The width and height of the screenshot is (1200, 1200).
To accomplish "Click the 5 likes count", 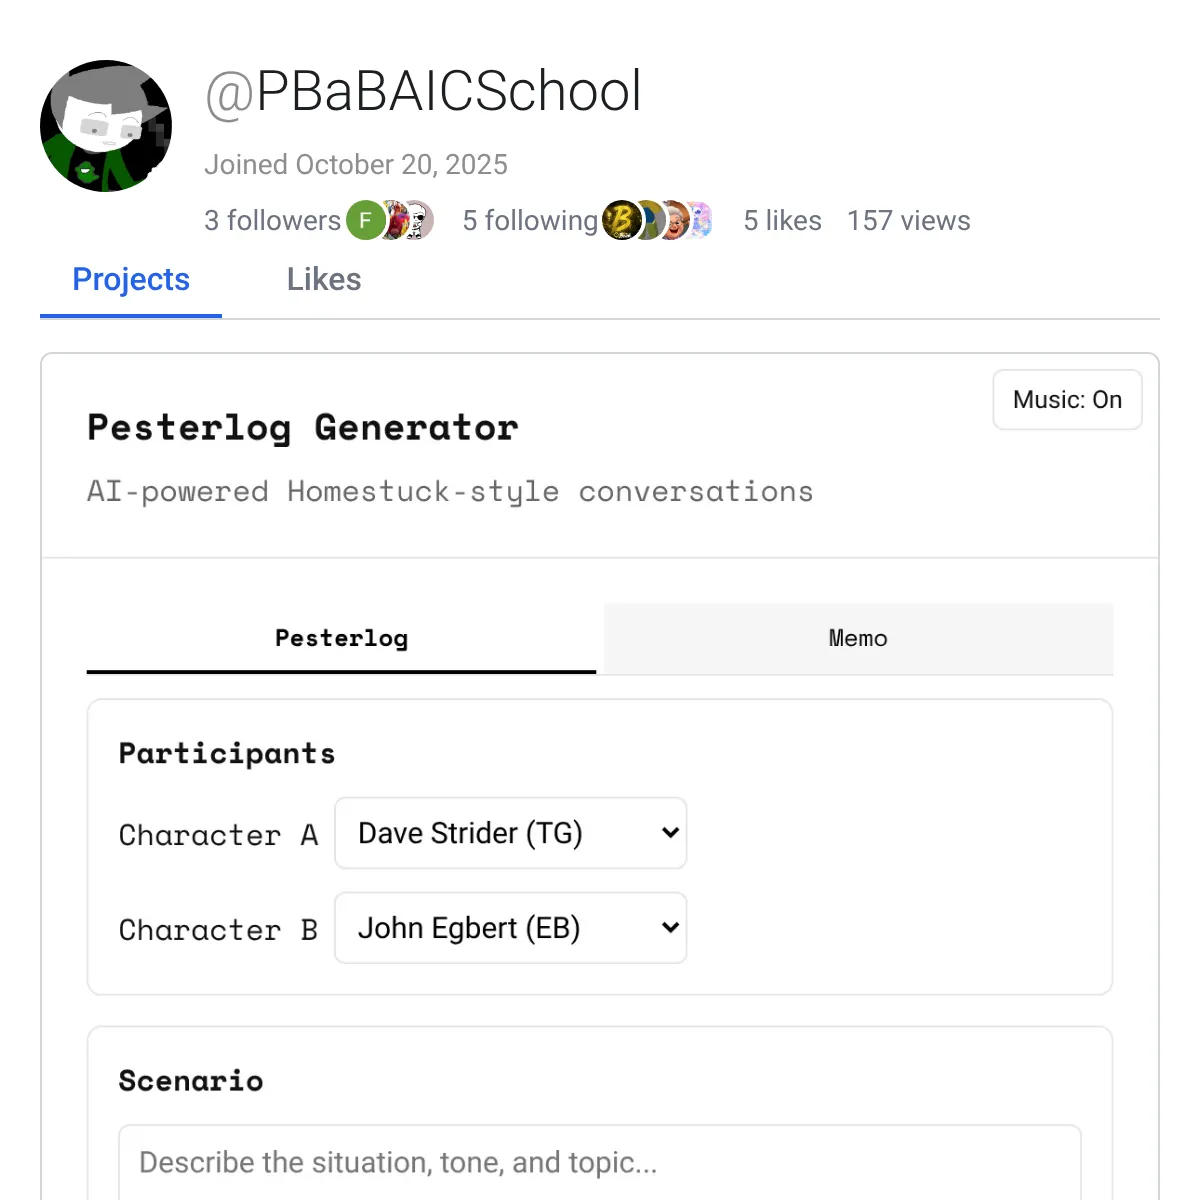I will point(782,221).
